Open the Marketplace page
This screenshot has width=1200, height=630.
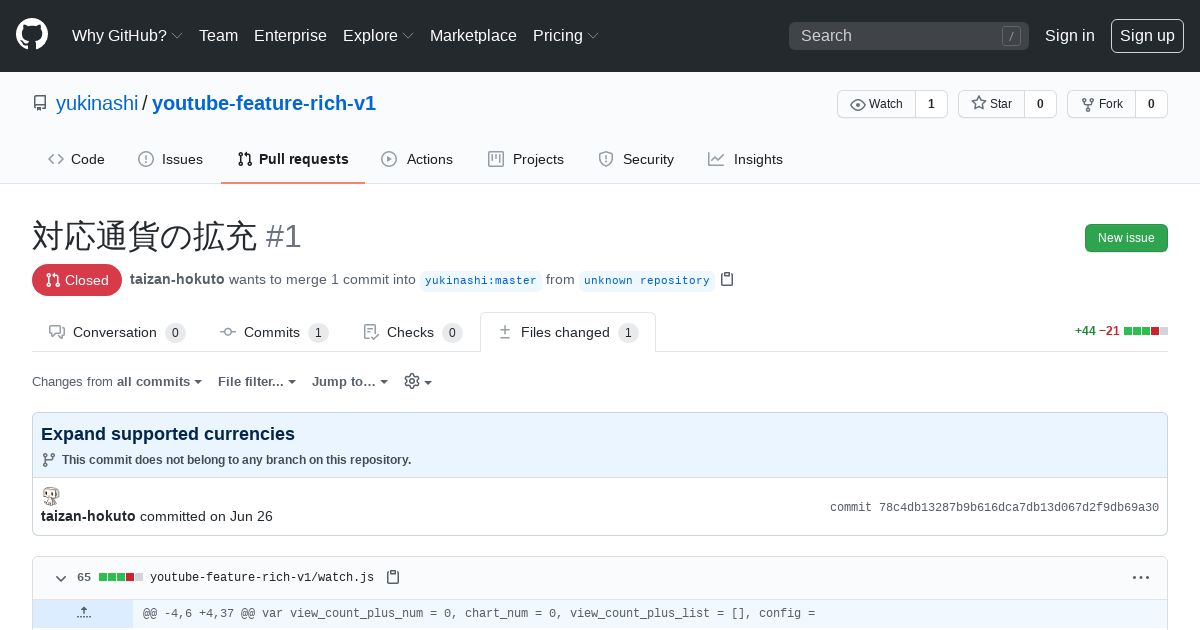tap(473, 35)
